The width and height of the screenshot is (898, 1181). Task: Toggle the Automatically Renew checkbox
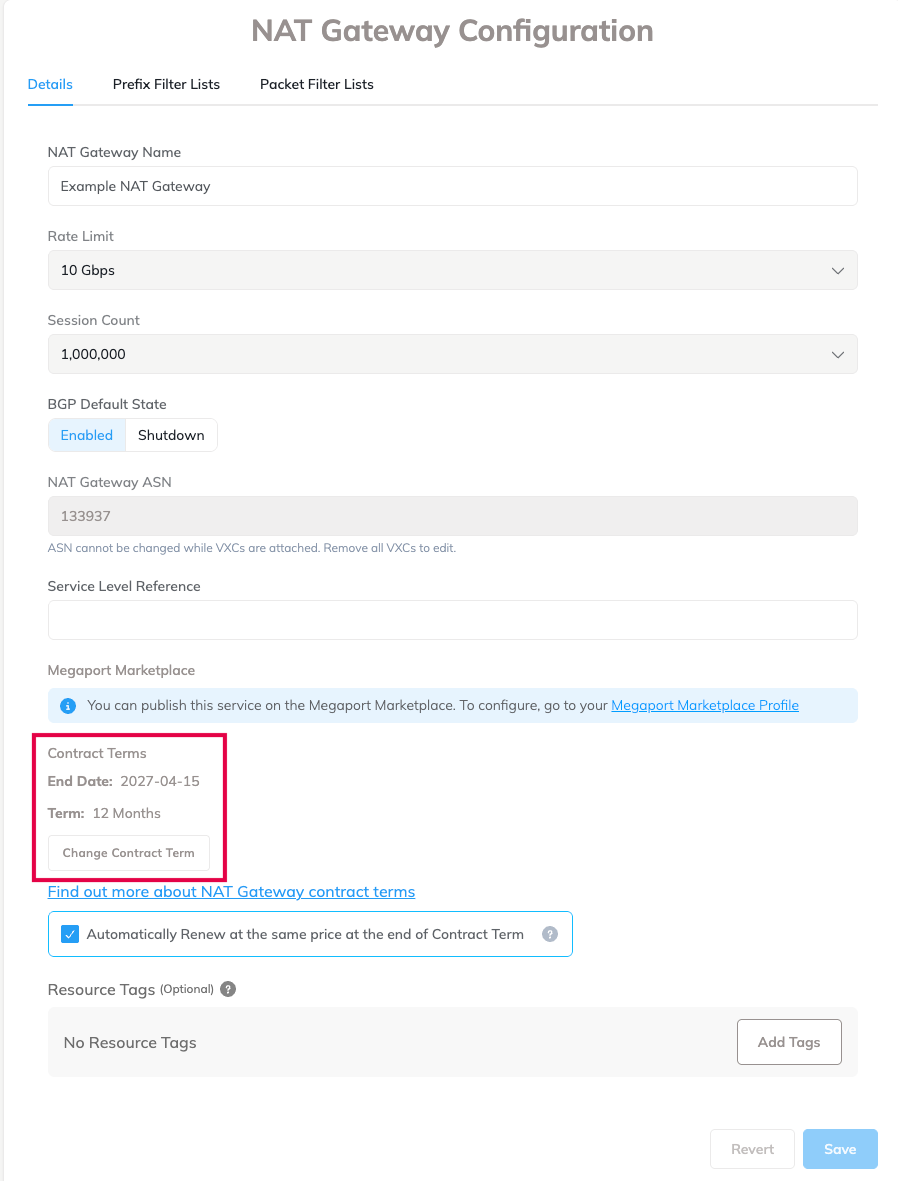click(70, 934)
